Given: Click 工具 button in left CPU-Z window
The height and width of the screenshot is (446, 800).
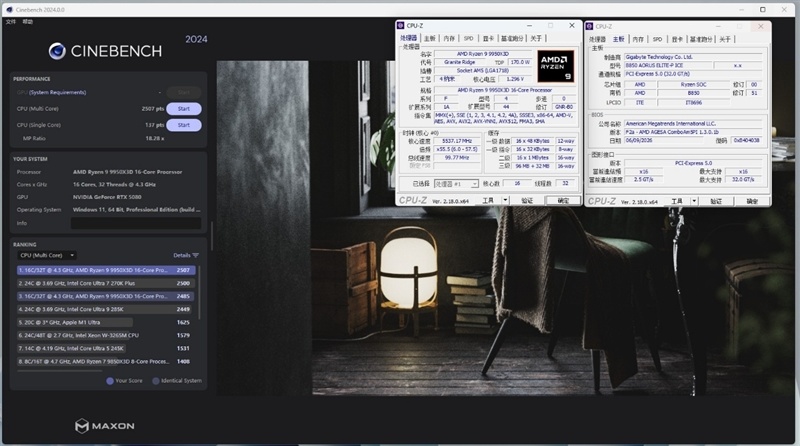Looking at the screenshot, I should [488, 201].
